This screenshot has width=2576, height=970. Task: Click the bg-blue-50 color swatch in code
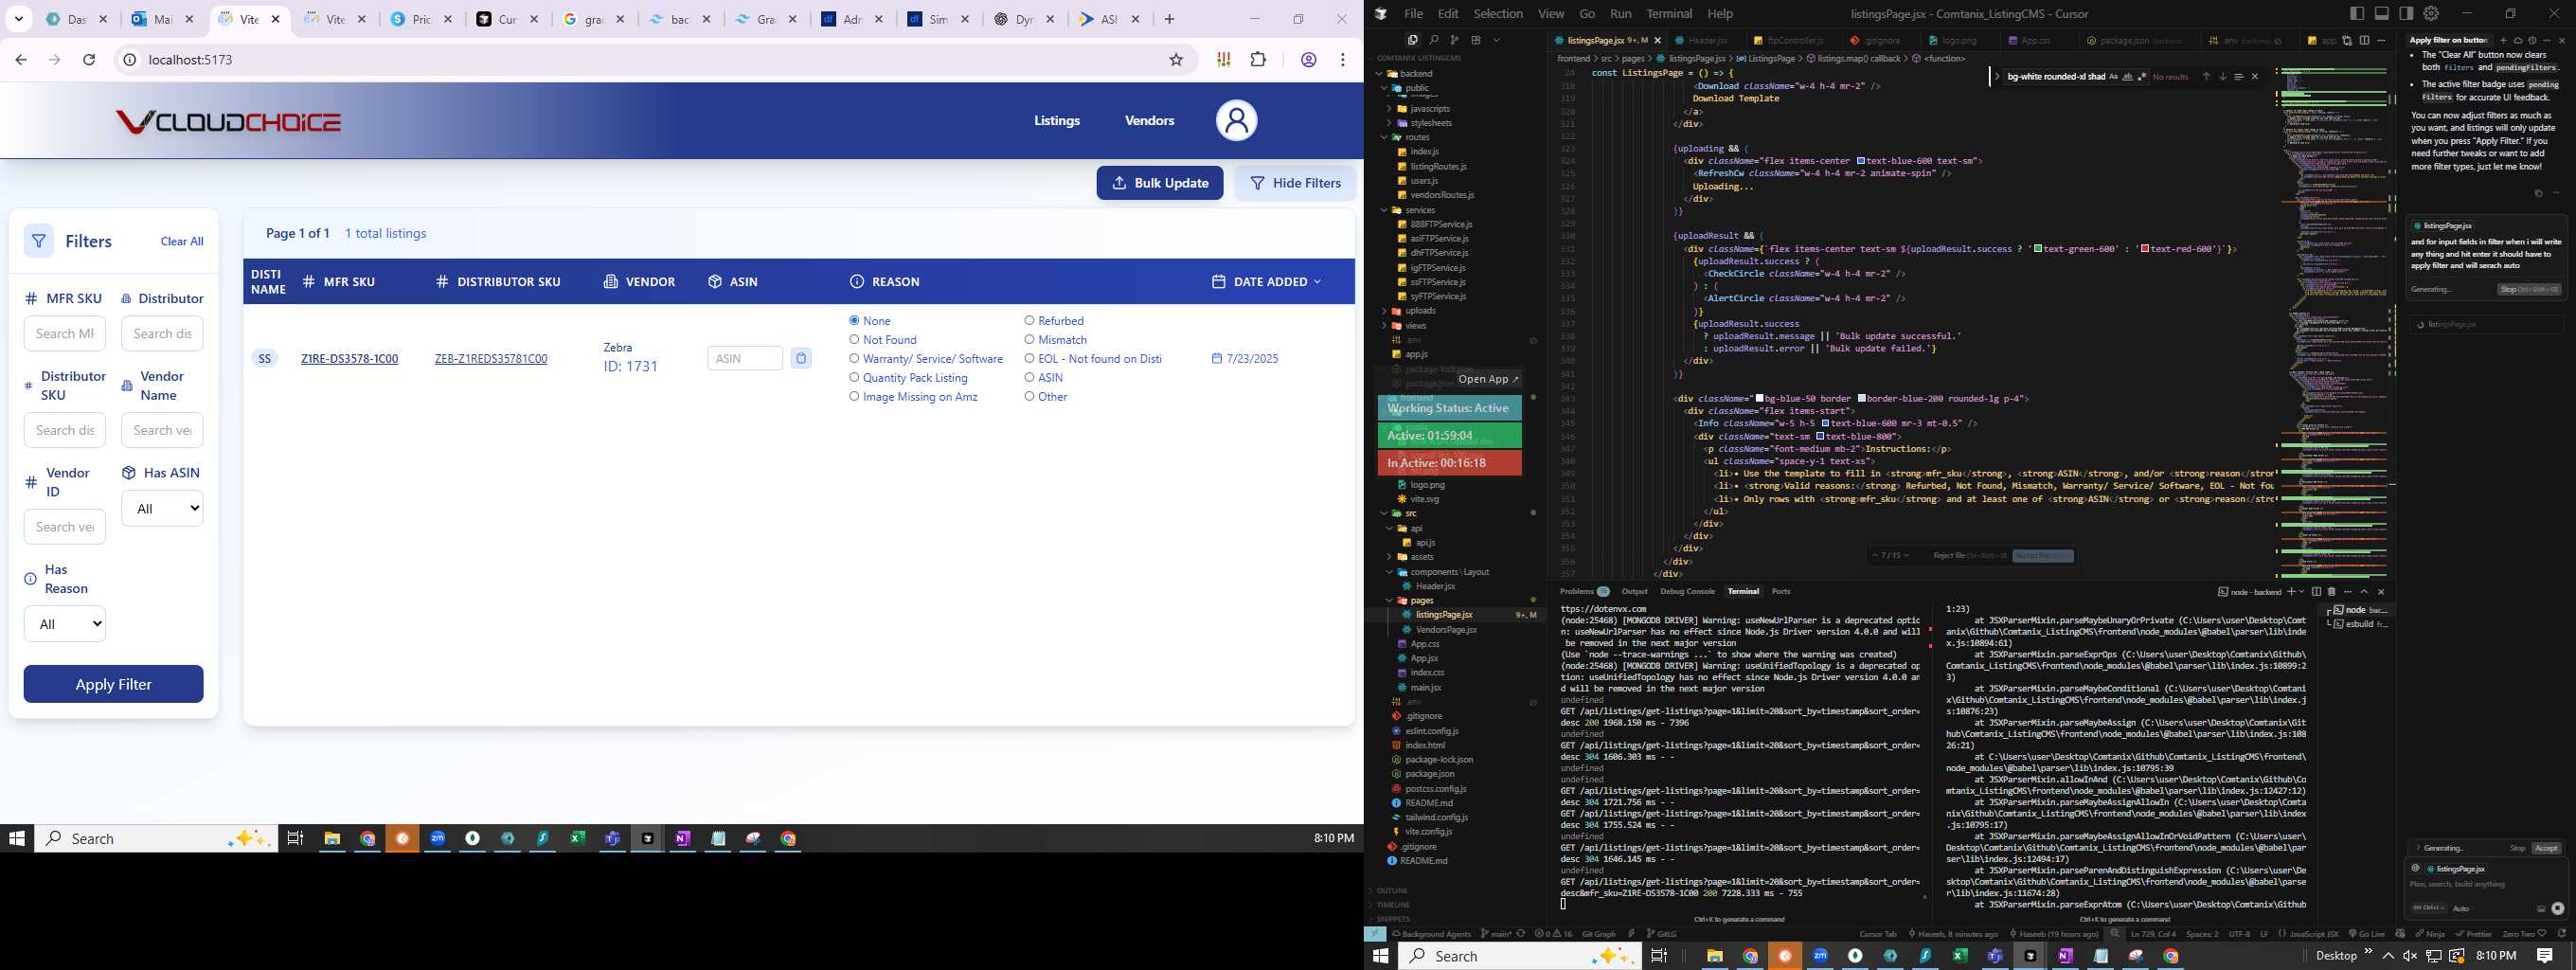point(1762,399)
